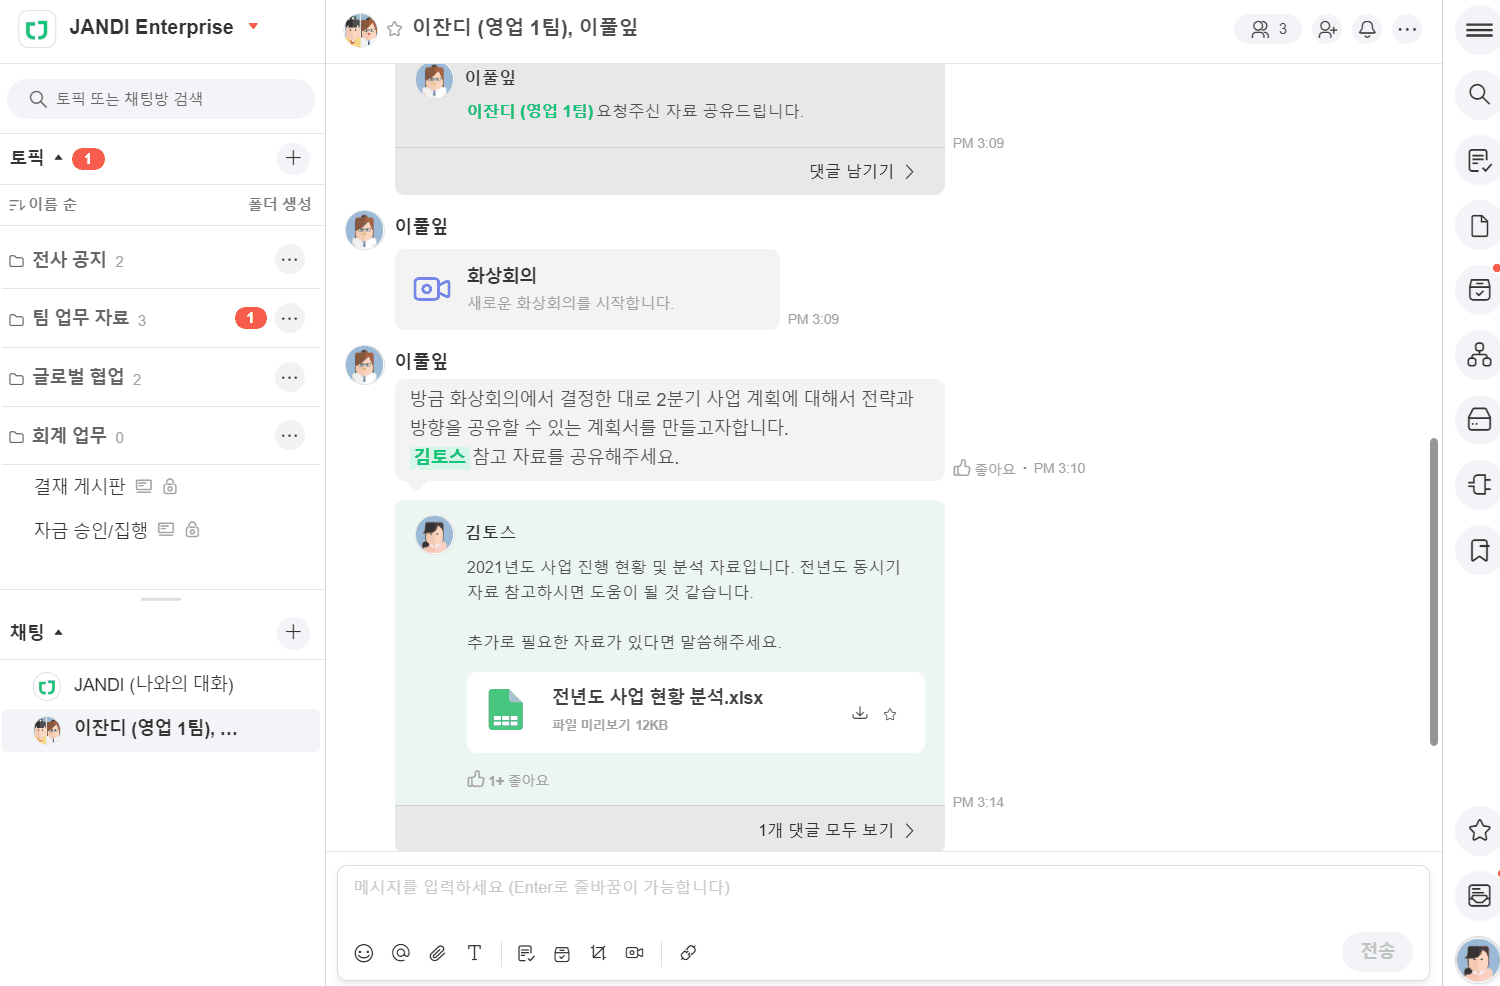This screenshot has width=1500, height=986.
Task: Click the mention @ icon
Action: pyautogui.click(x=401, y=953)
